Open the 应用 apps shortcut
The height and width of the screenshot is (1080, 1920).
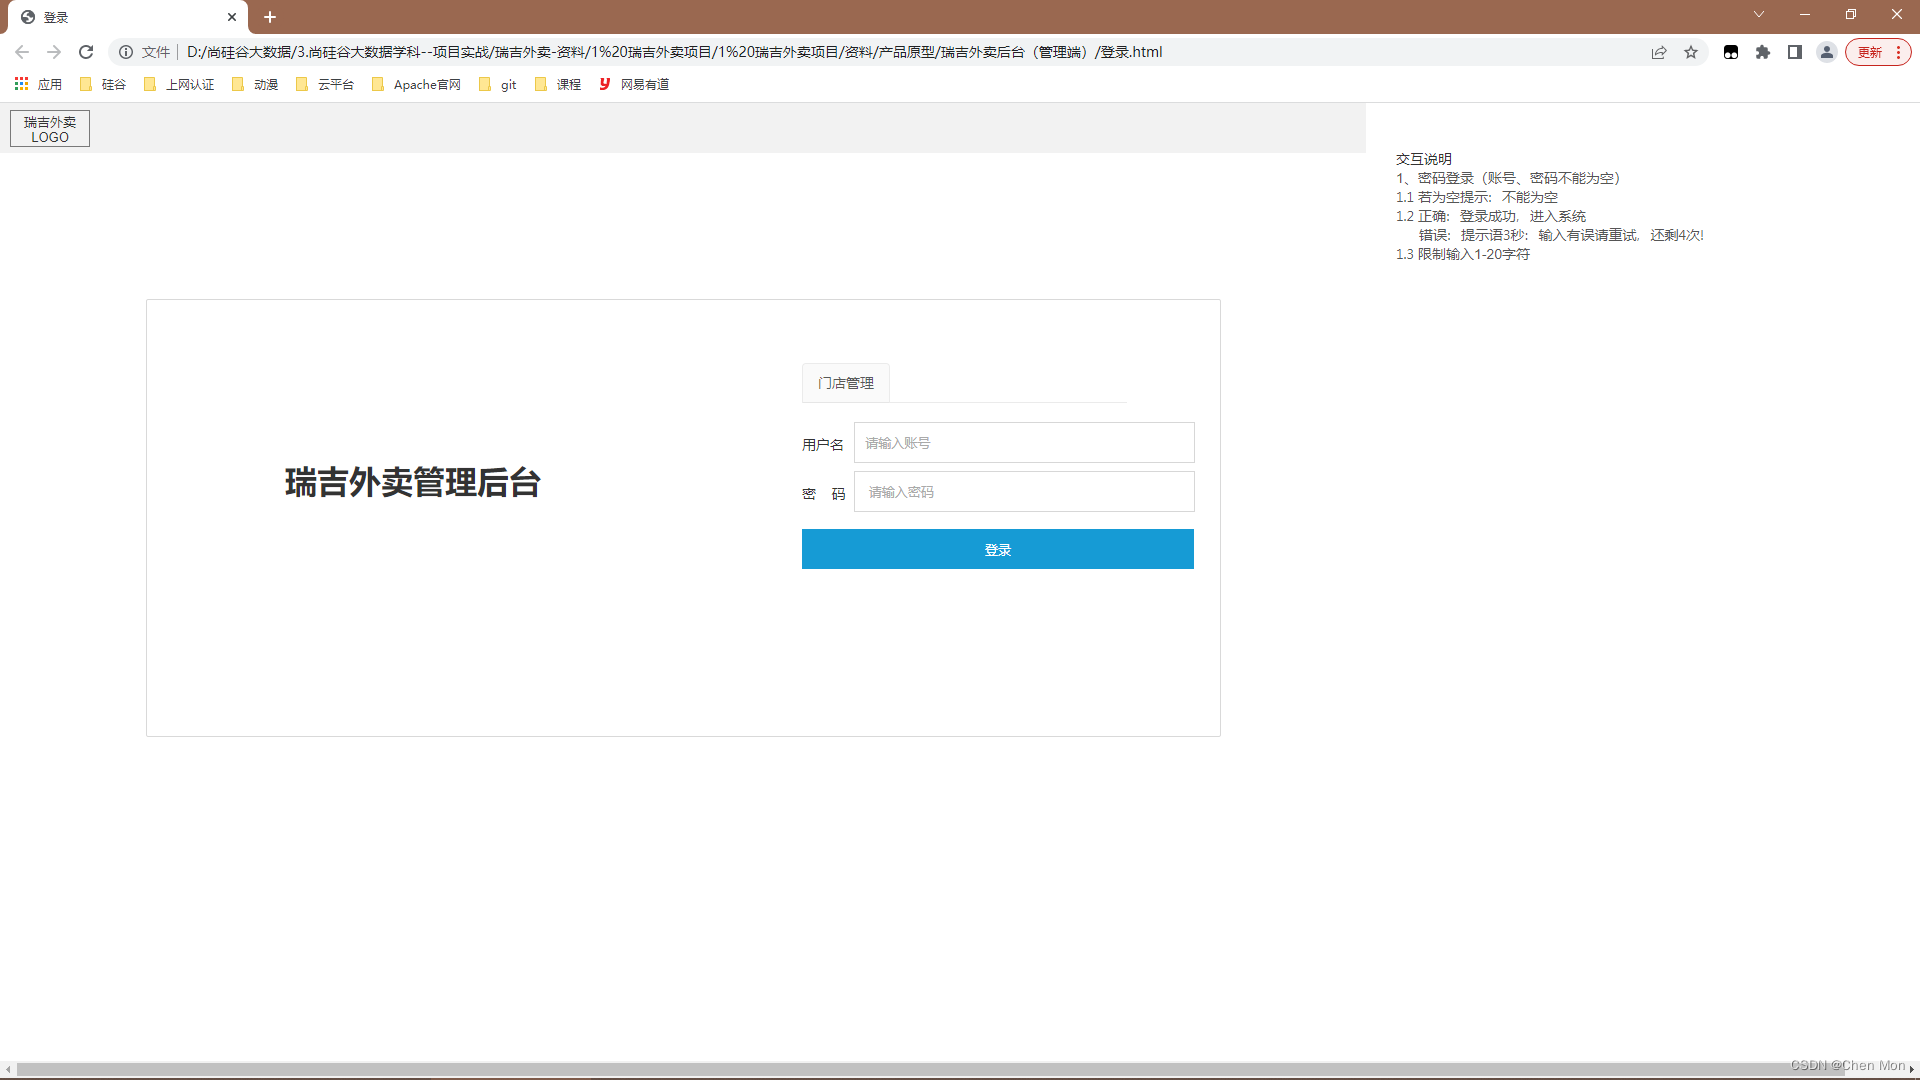click(x=38, y=85)
